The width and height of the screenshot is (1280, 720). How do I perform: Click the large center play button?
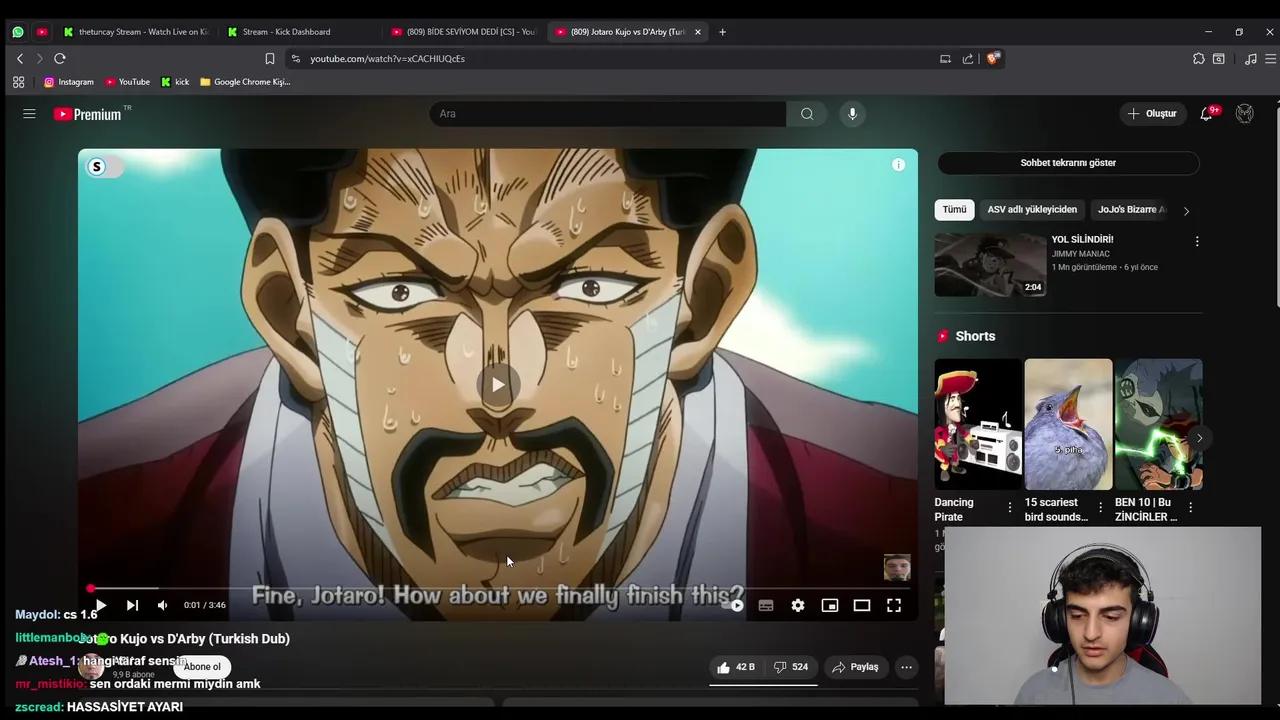[x=498, y=385]
